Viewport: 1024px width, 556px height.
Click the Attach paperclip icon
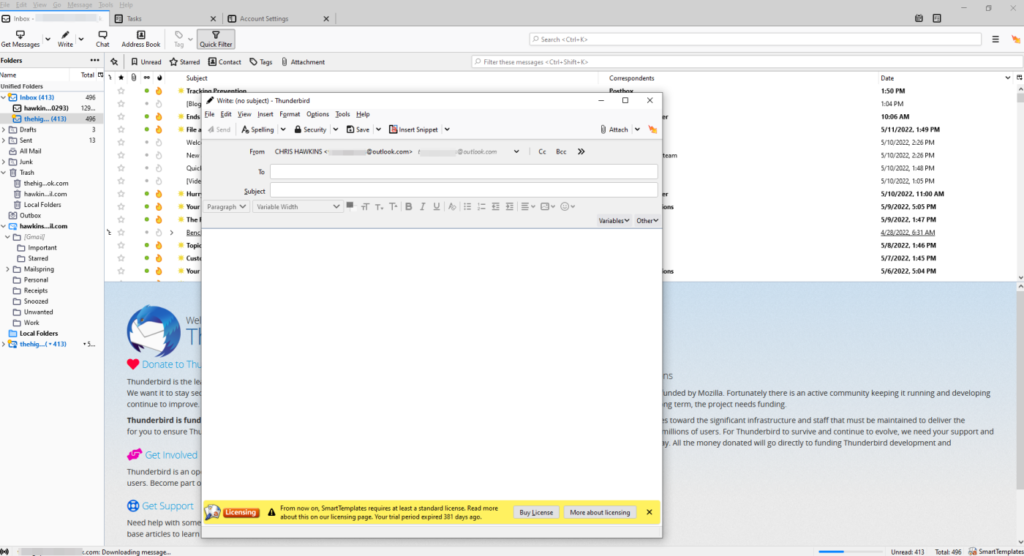point(603,129)
